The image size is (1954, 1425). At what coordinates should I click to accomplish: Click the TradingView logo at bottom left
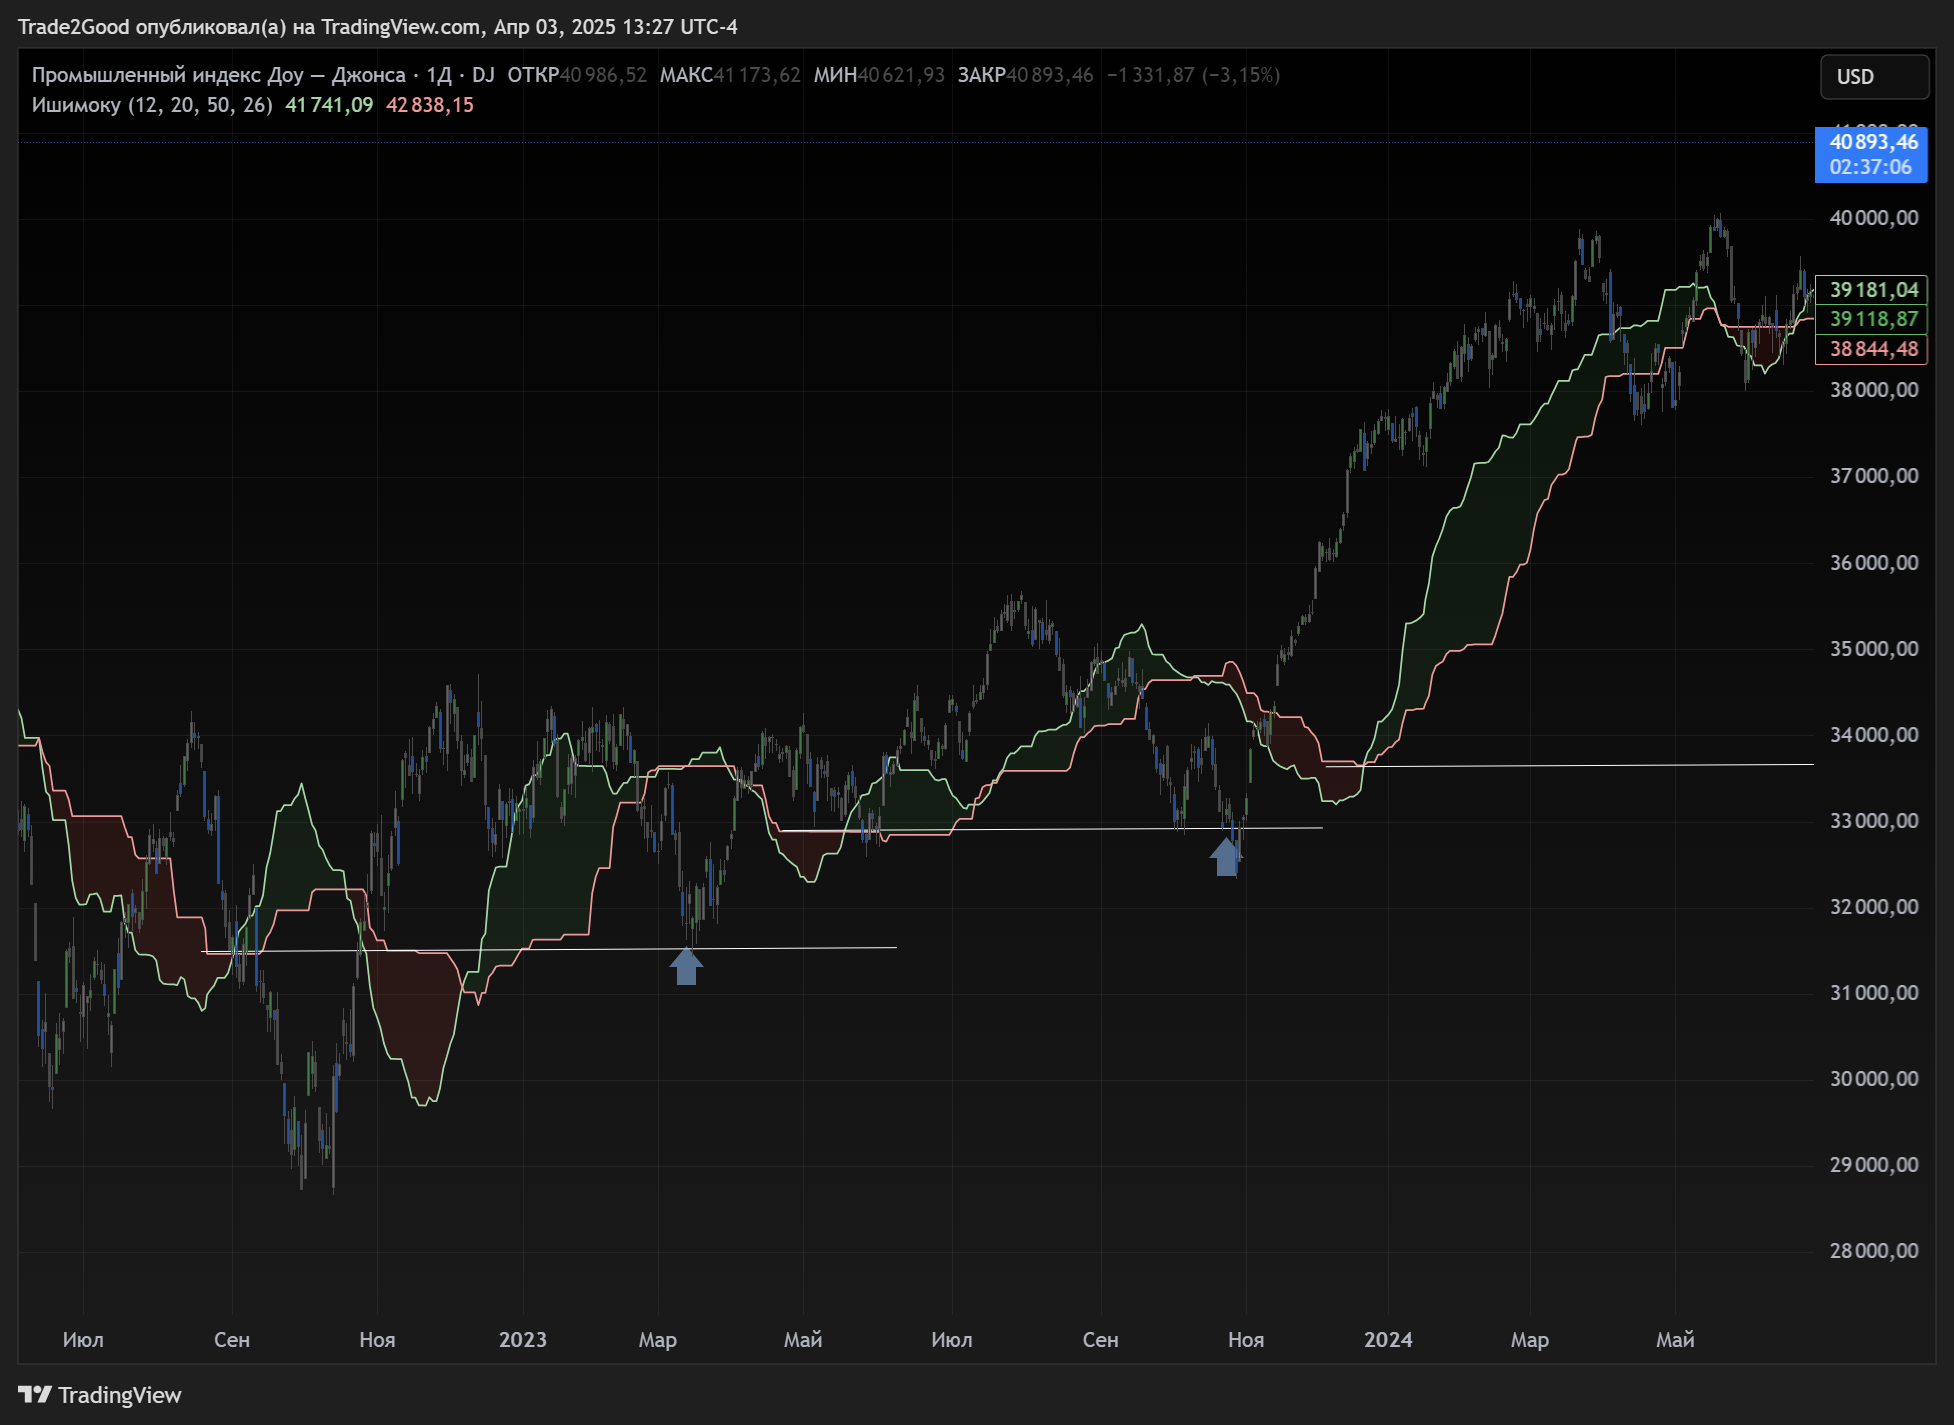tap(99, 1395)
